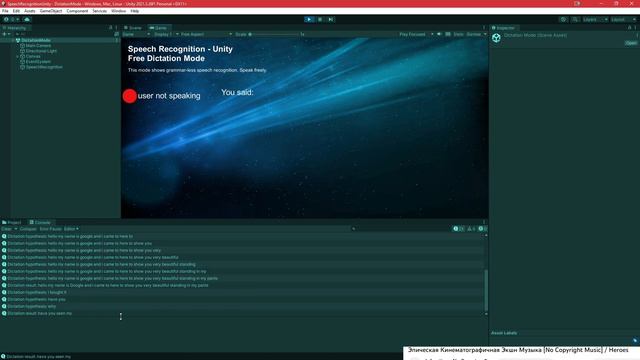Toggle the Hierarchy panel lock icon
The height and width of the screenshot is (360, 640).
[x=111, y=28]
